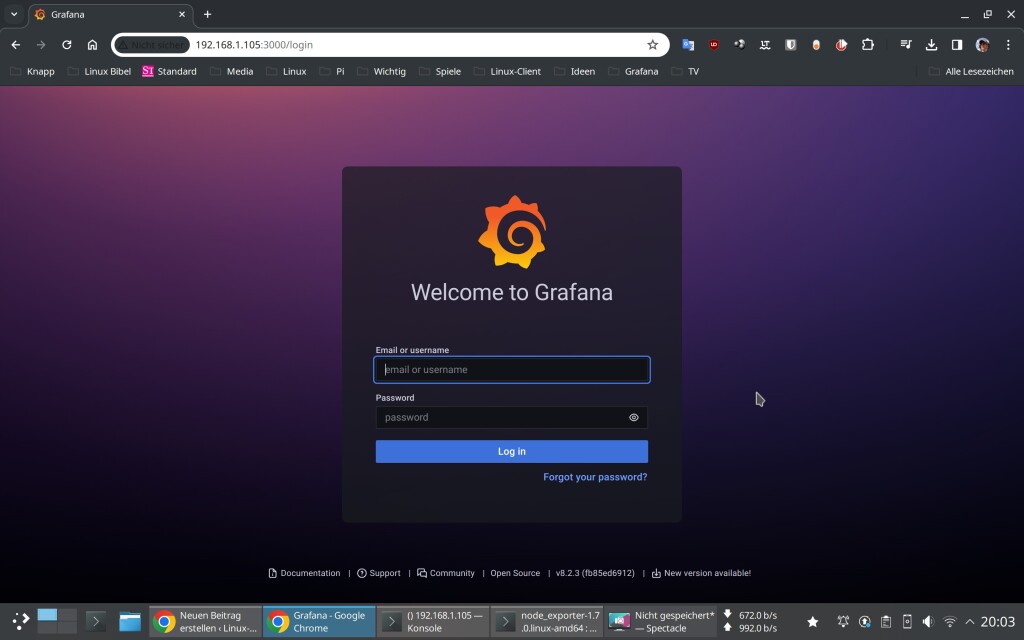
Task: Click the v8.2.3 (fb85ed6912) version link
Action: [x=595, y=573]
